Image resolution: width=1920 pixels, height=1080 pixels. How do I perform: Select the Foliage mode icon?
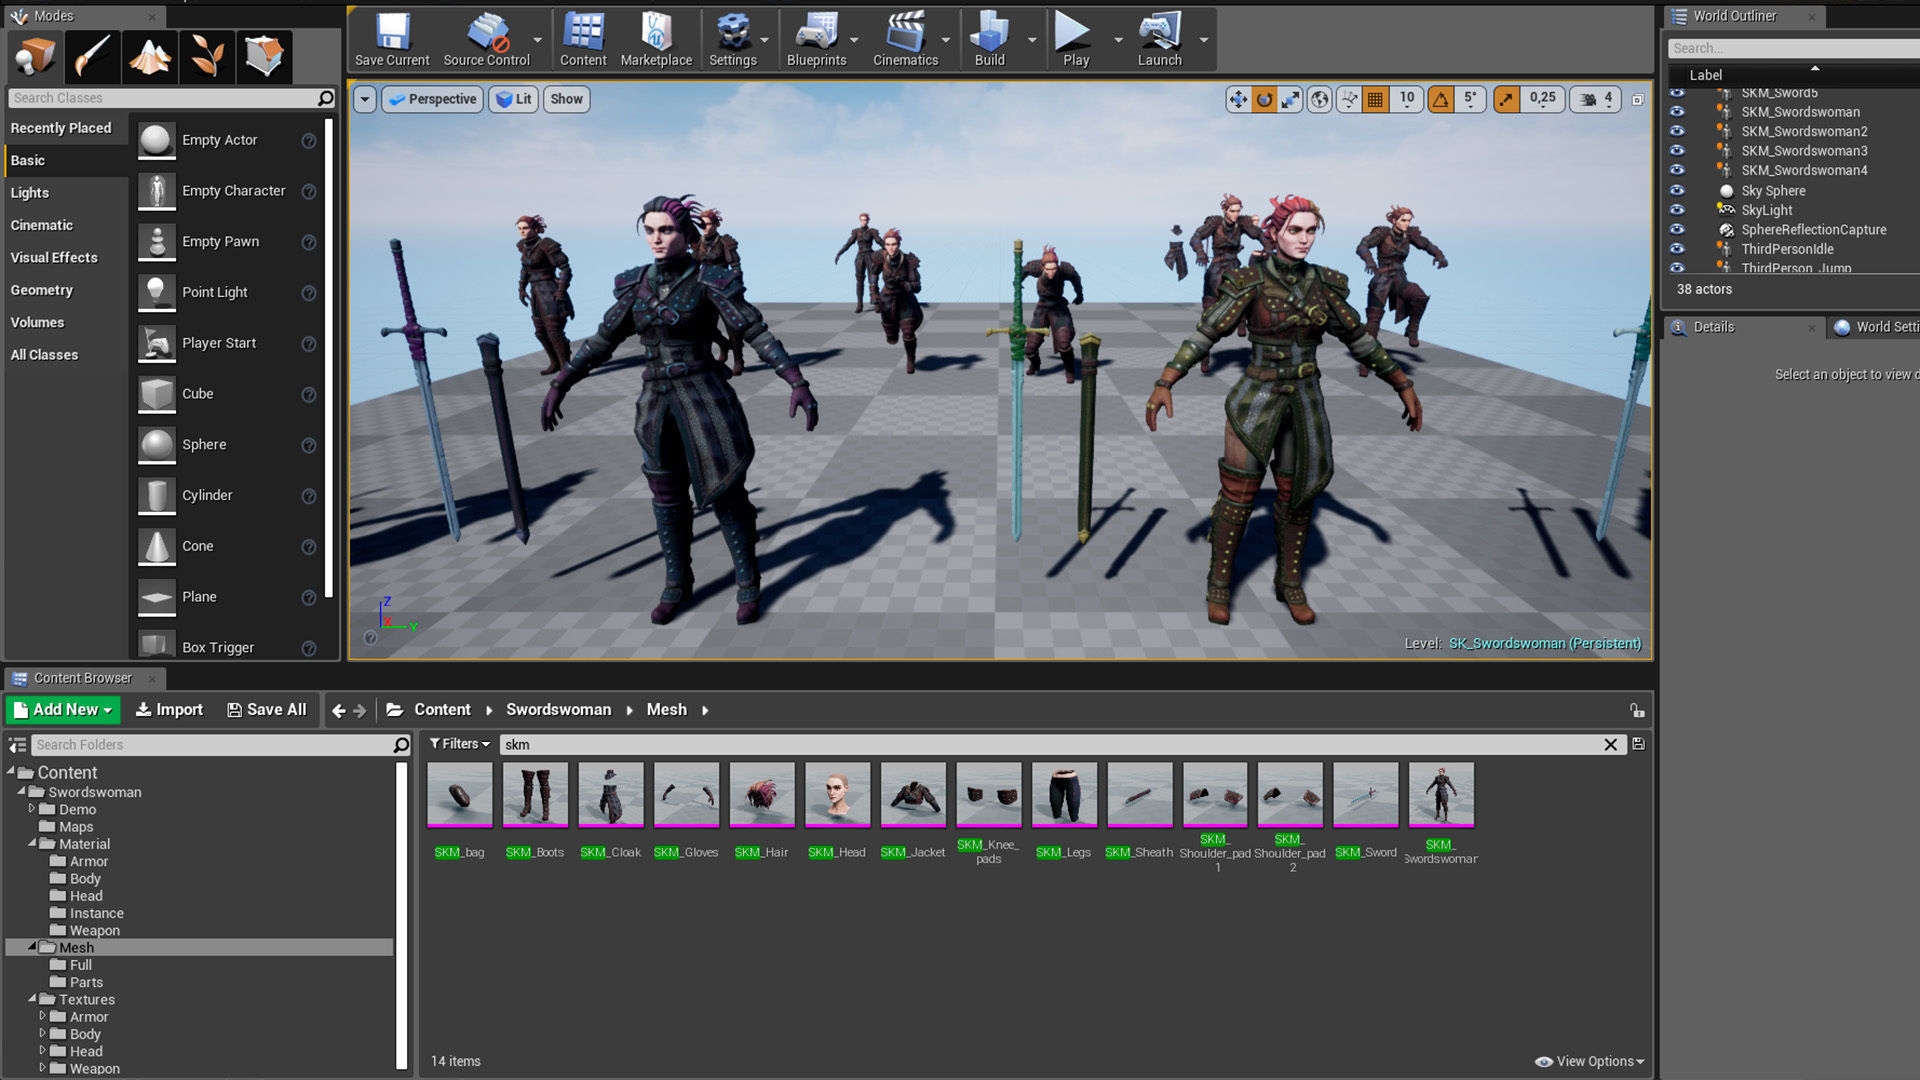(207, 56)
